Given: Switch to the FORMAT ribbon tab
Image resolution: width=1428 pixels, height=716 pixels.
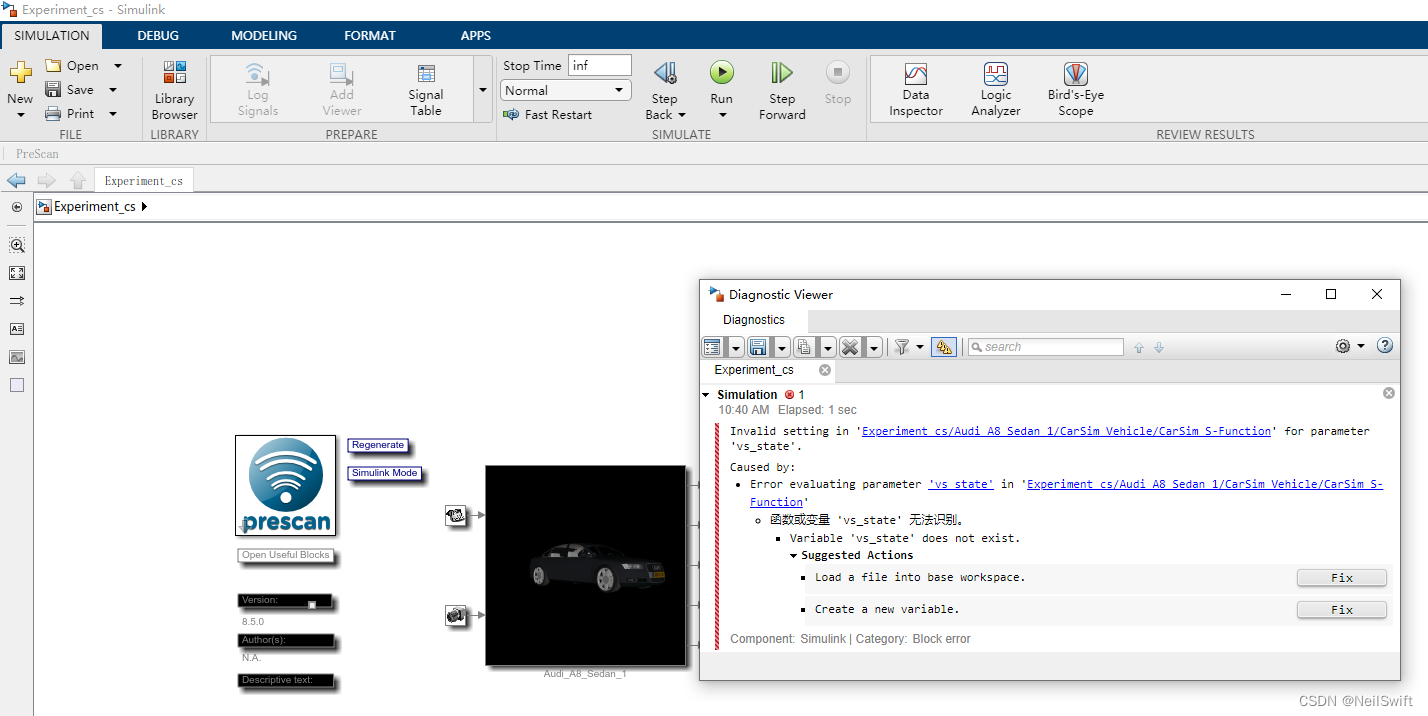Looking at the screenshot, I should click(x=370, y=35).
